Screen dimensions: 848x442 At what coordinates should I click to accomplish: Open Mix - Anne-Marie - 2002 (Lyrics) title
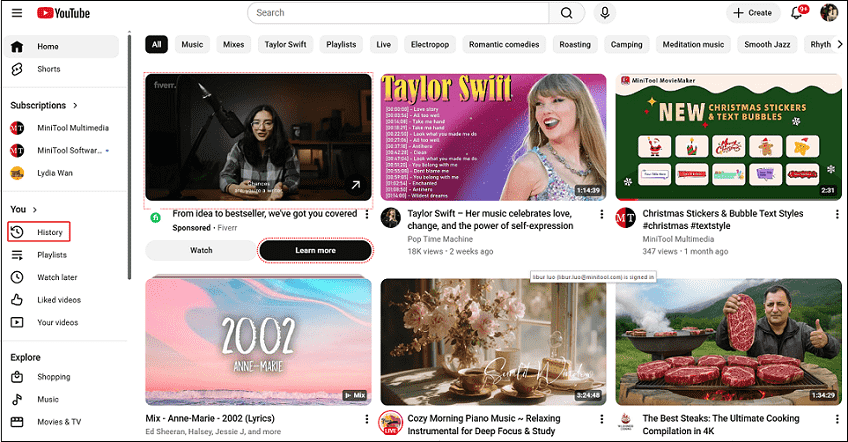pos(210,419)
